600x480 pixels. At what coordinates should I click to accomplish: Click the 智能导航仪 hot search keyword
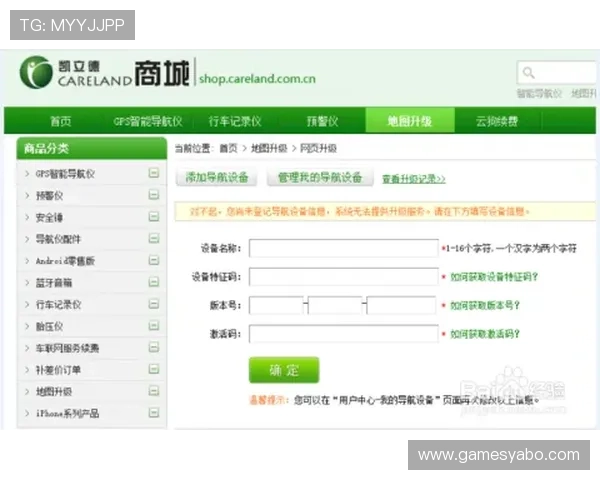coord(540,93)
